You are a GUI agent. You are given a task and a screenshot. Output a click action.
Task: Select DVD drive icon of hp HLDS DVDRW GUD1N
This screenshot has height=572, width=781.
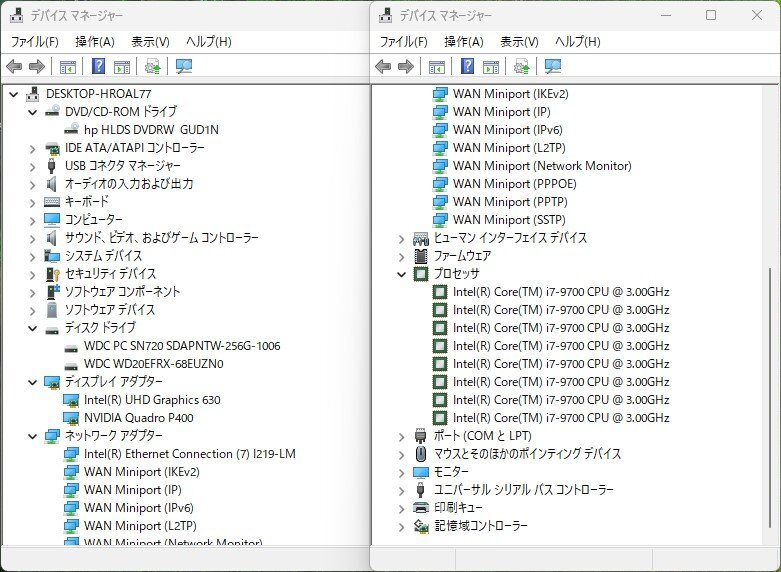[71, 130]
